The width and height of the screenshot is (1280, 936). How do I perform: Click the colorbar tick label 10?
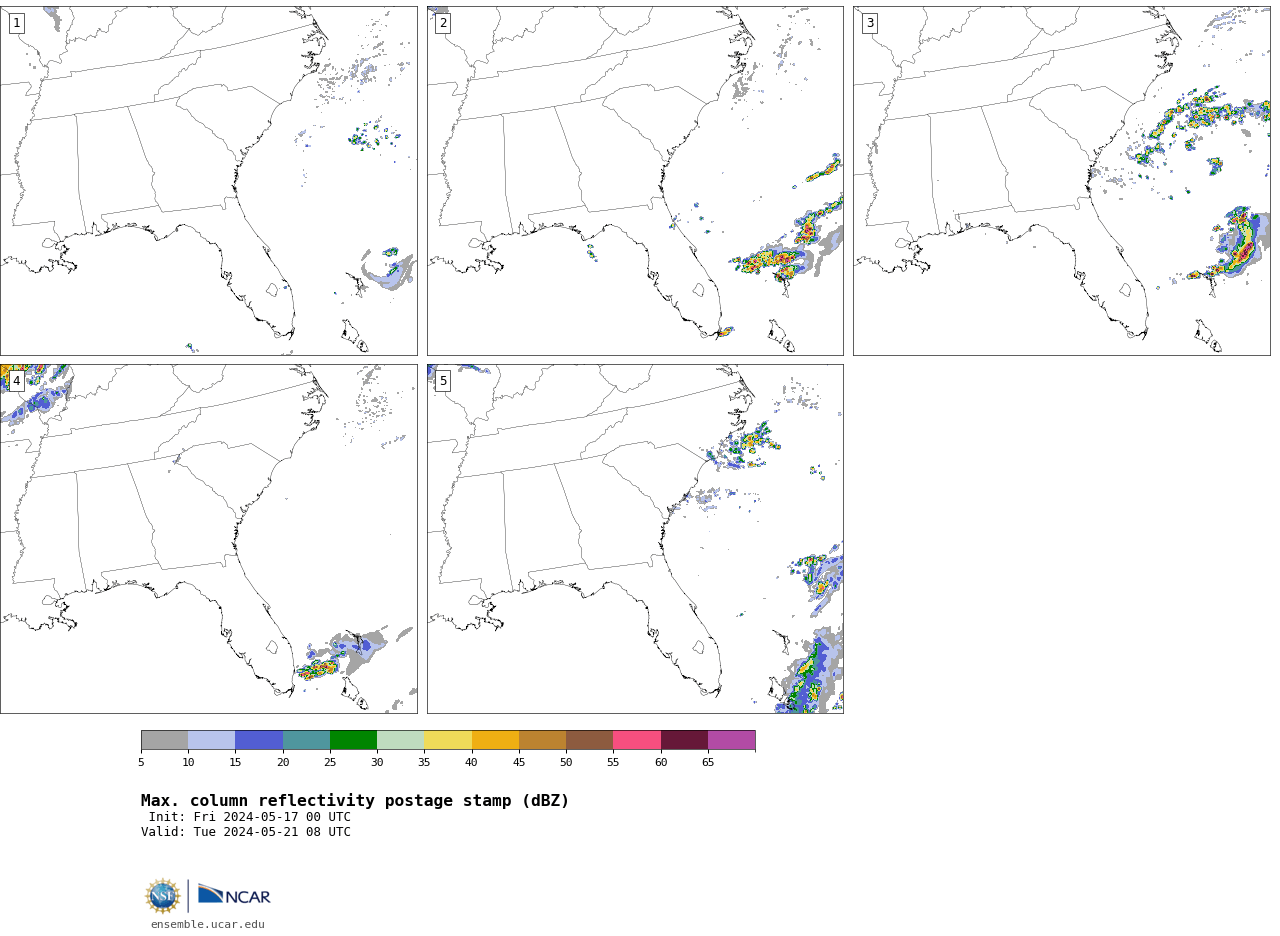pos(188,763)
